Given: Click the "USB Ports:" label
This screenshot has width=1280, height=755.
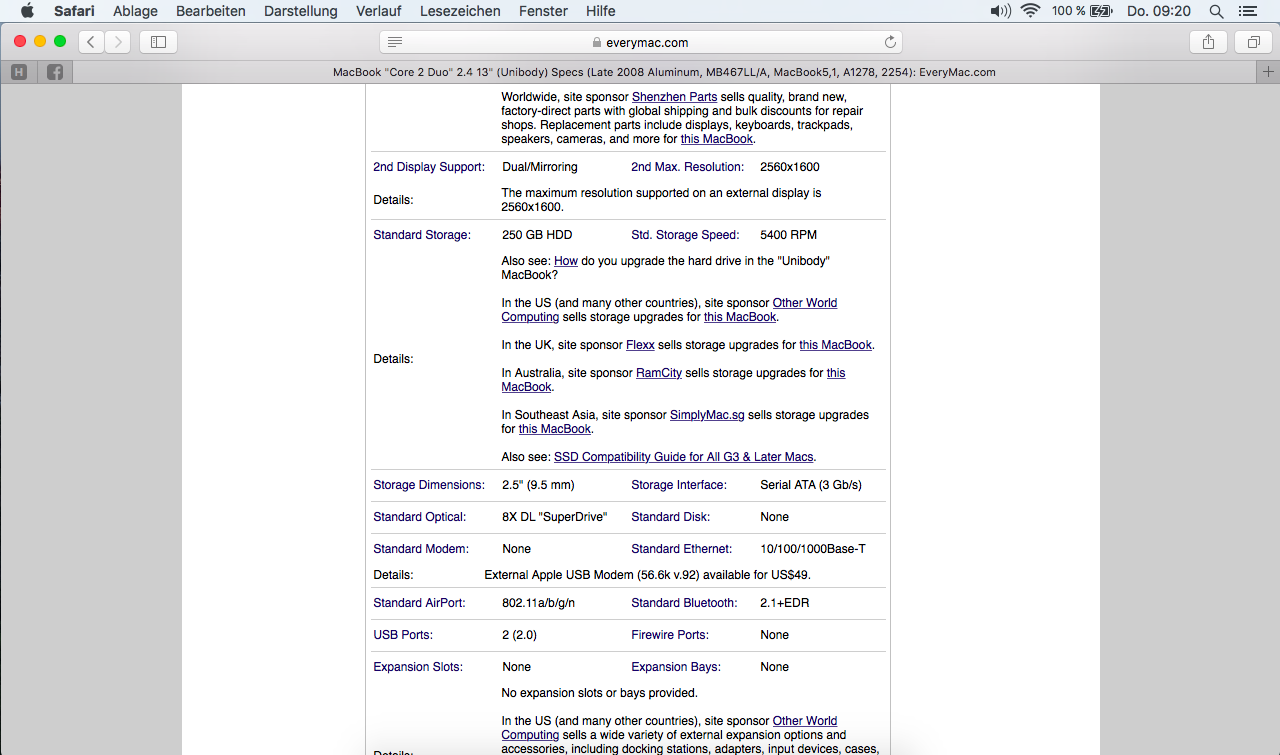Looking at the screenshot, I should 403,635.
